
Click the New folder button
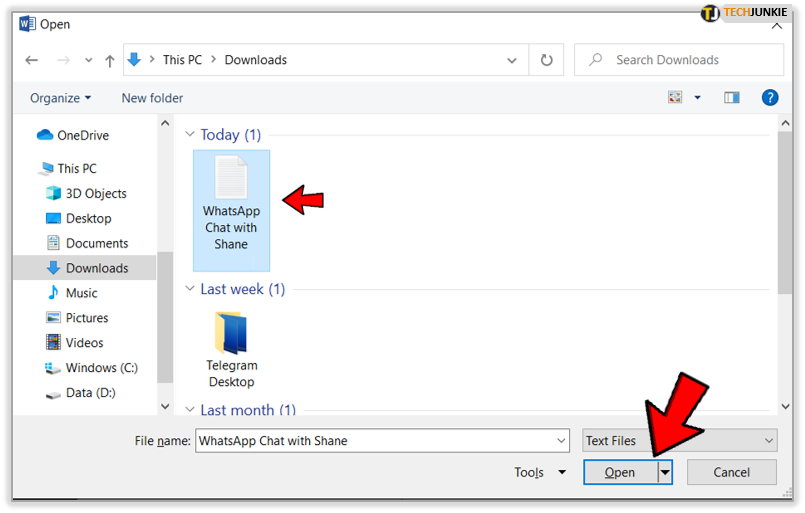tap(152, 98)
